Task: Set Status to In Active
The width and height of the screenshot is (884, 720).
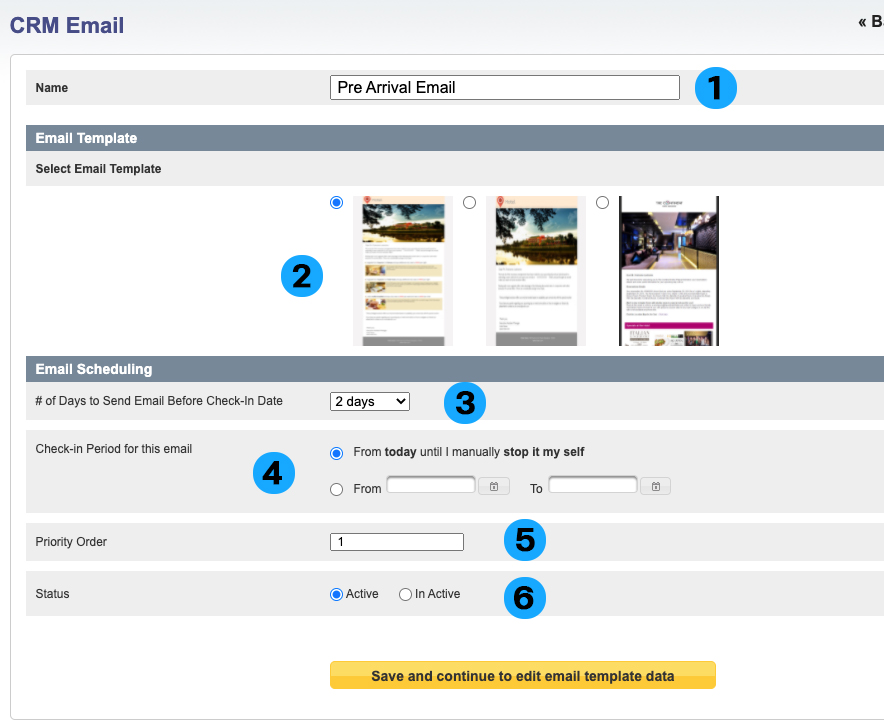Action: [x=405, y=594]
